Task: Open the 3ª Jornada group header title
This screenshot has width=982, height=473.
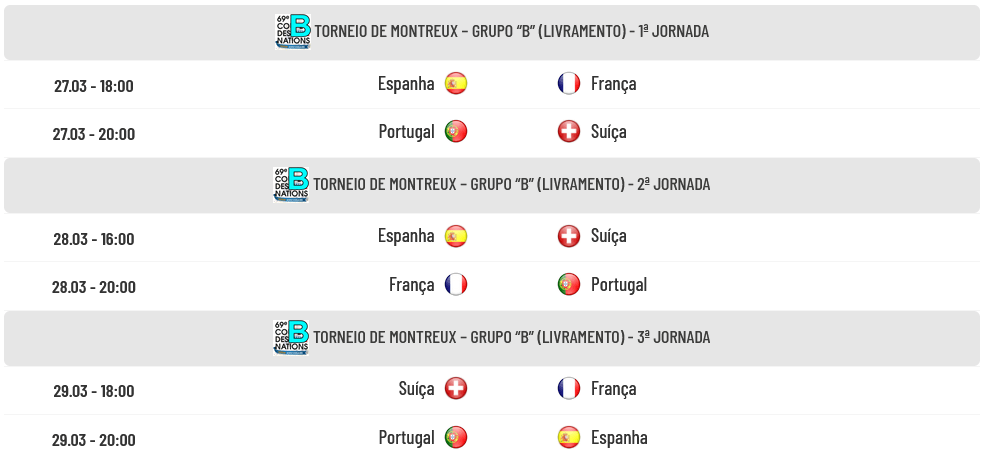Action: [512, 337]
